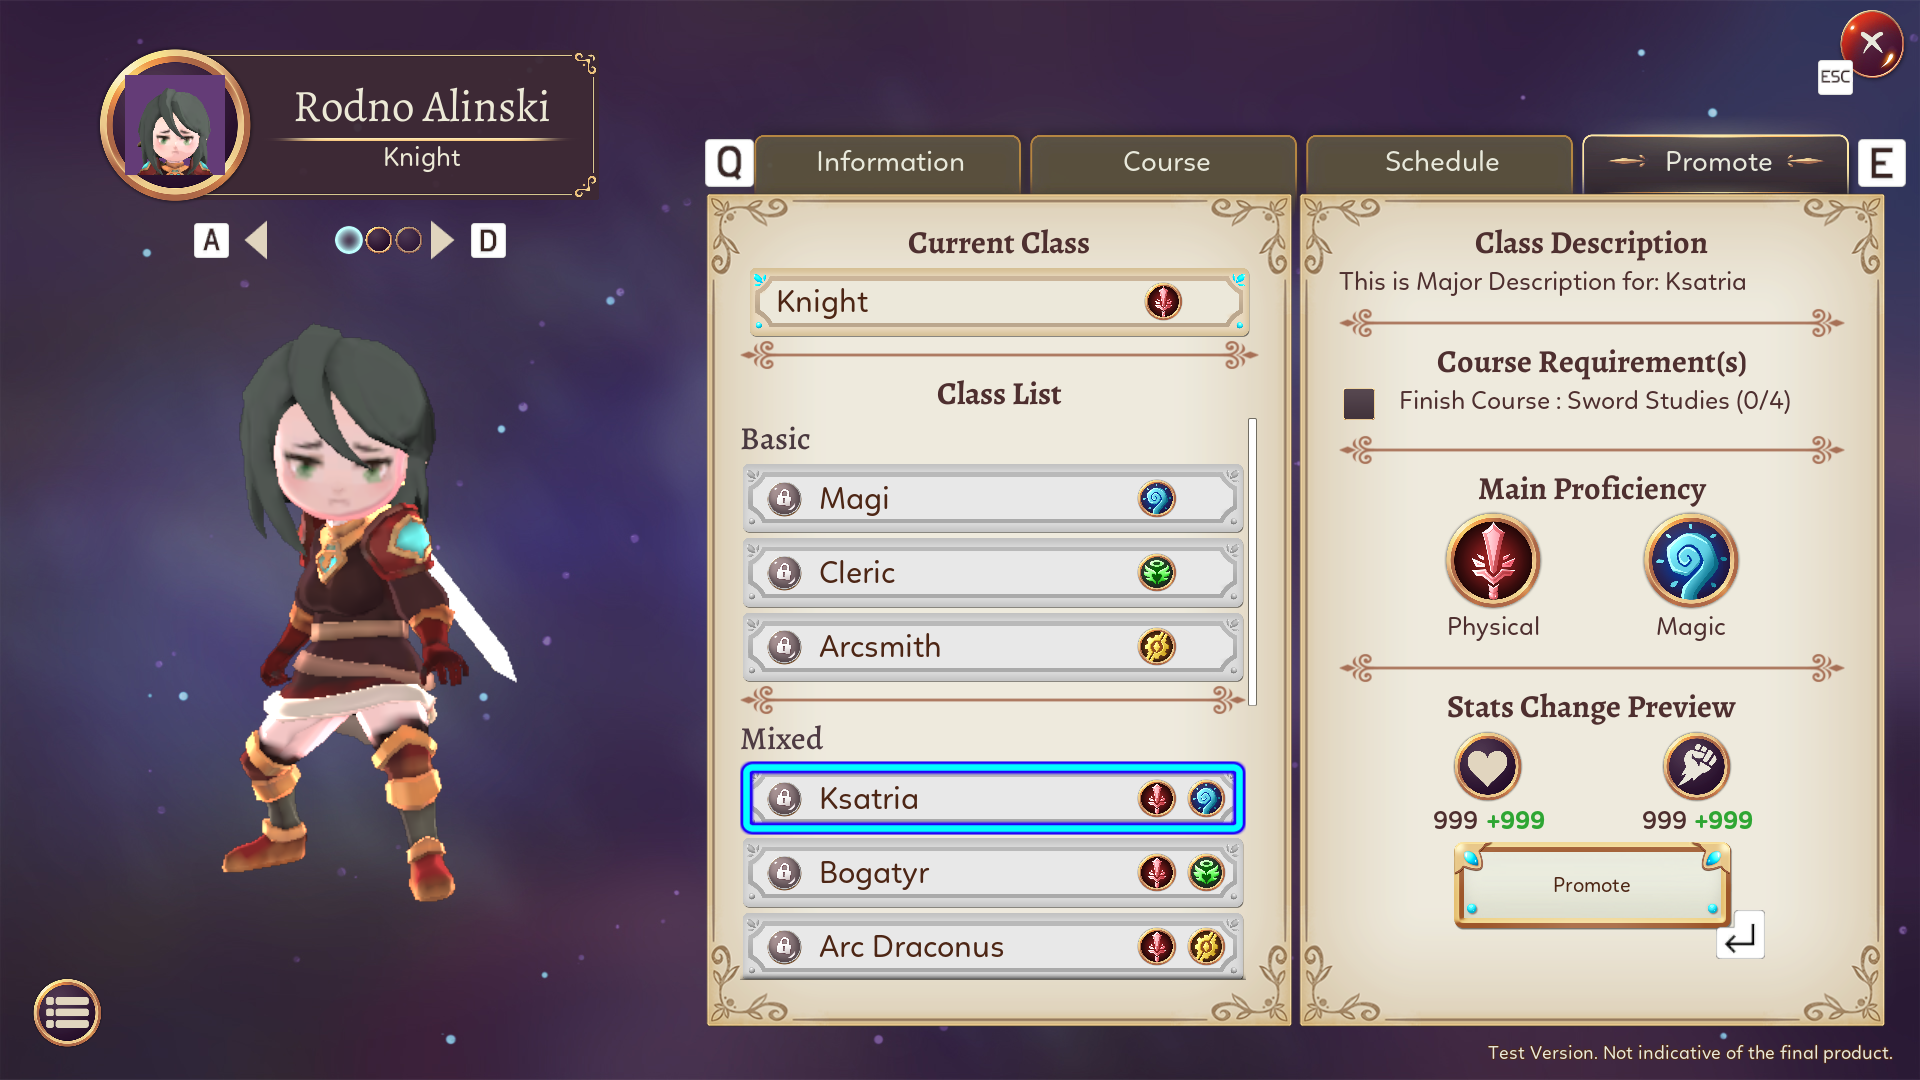Click the heart health stat icon

tap(1487, 767)
